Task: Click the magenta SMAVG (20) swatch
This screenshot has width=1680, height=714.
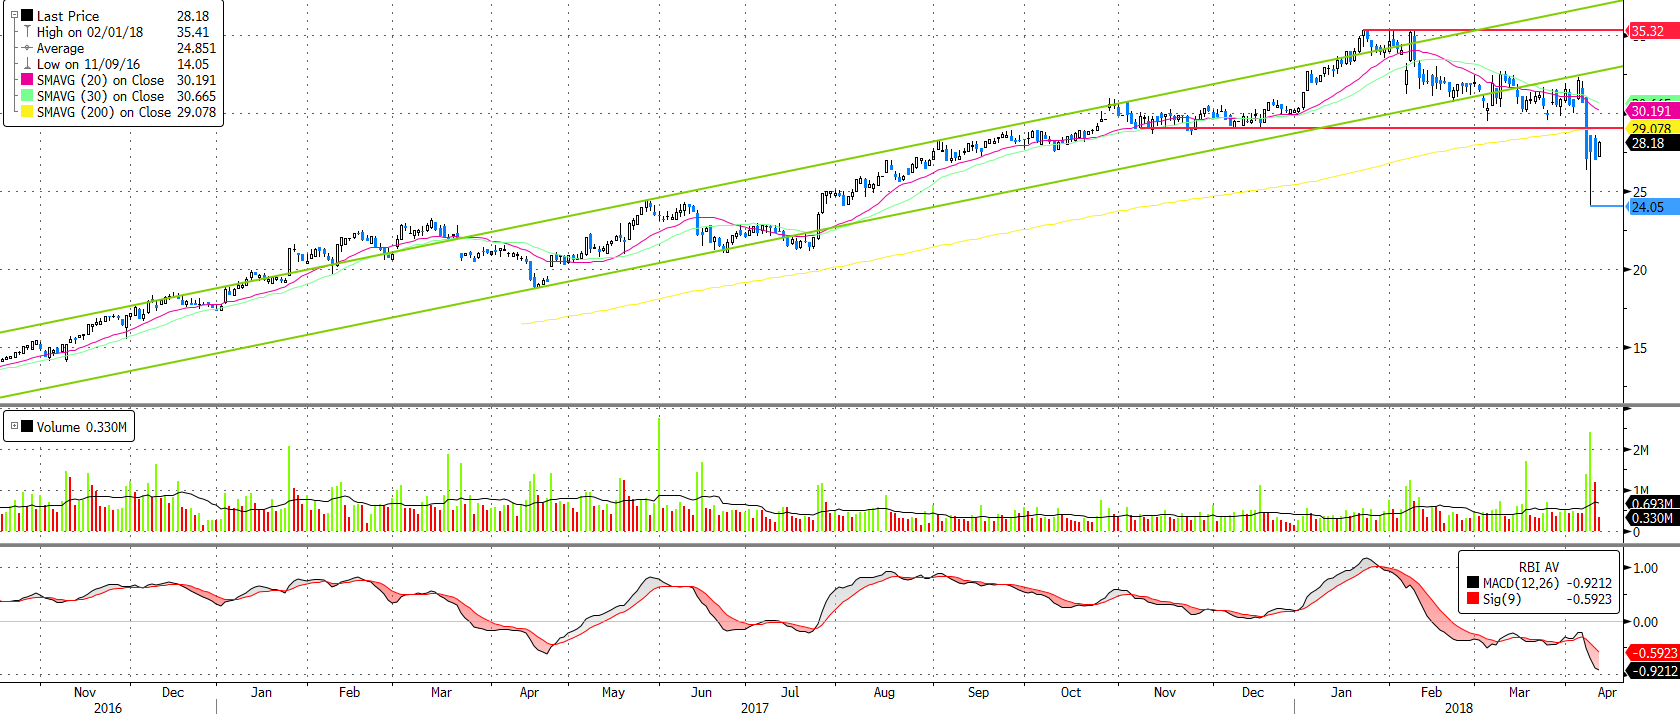Action: (x=27, y=80)
